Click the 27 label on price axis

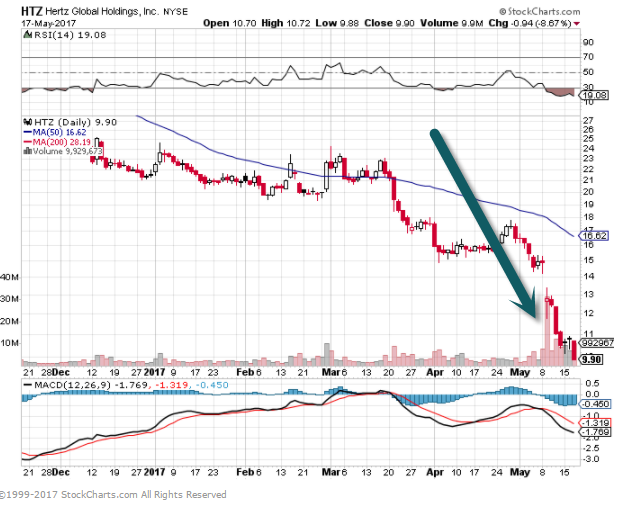coord(588,120)
